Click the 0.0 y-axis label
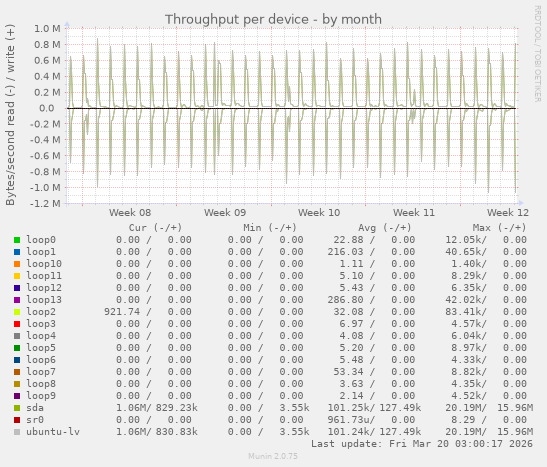547x467 pixels. point(47,108)
